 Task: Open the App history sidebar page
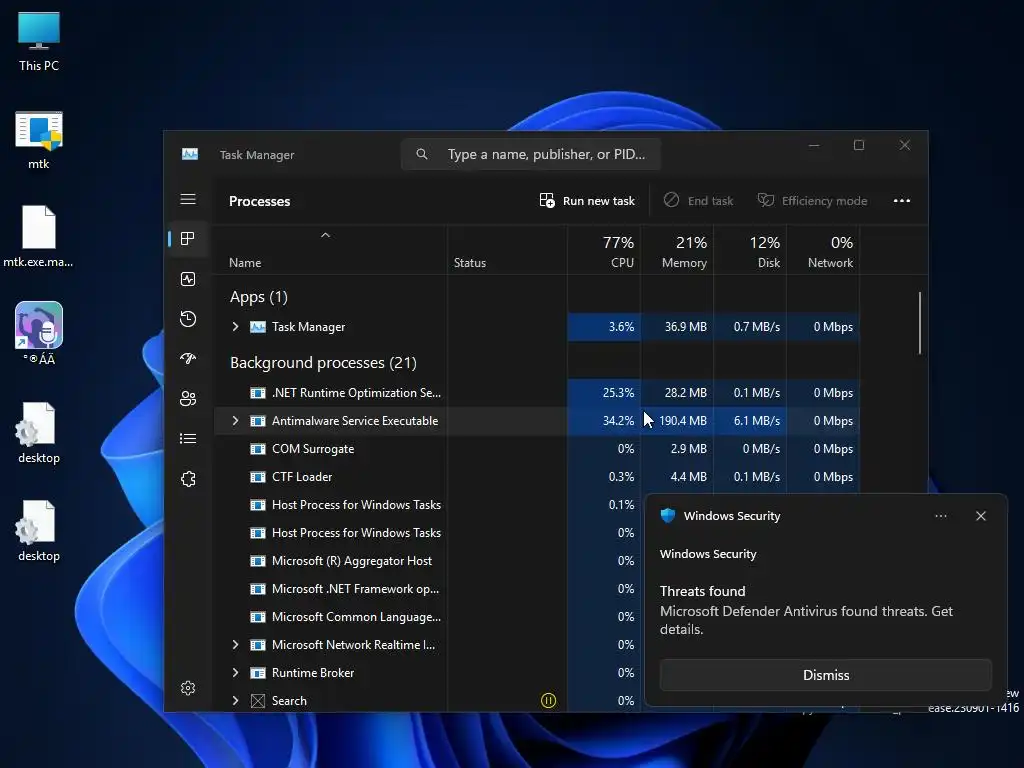tap(188, 319)
